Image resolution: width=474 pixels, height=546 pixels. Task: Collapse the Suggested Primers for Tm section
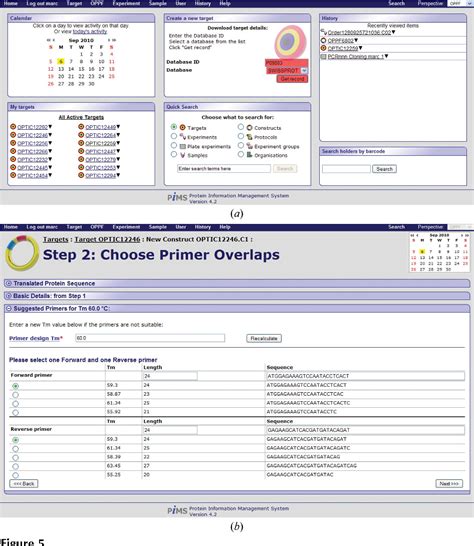pos(9,309)
